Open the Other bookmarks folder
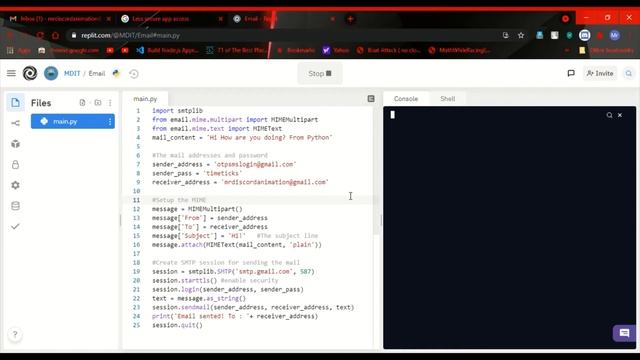 tap(606, 50)
